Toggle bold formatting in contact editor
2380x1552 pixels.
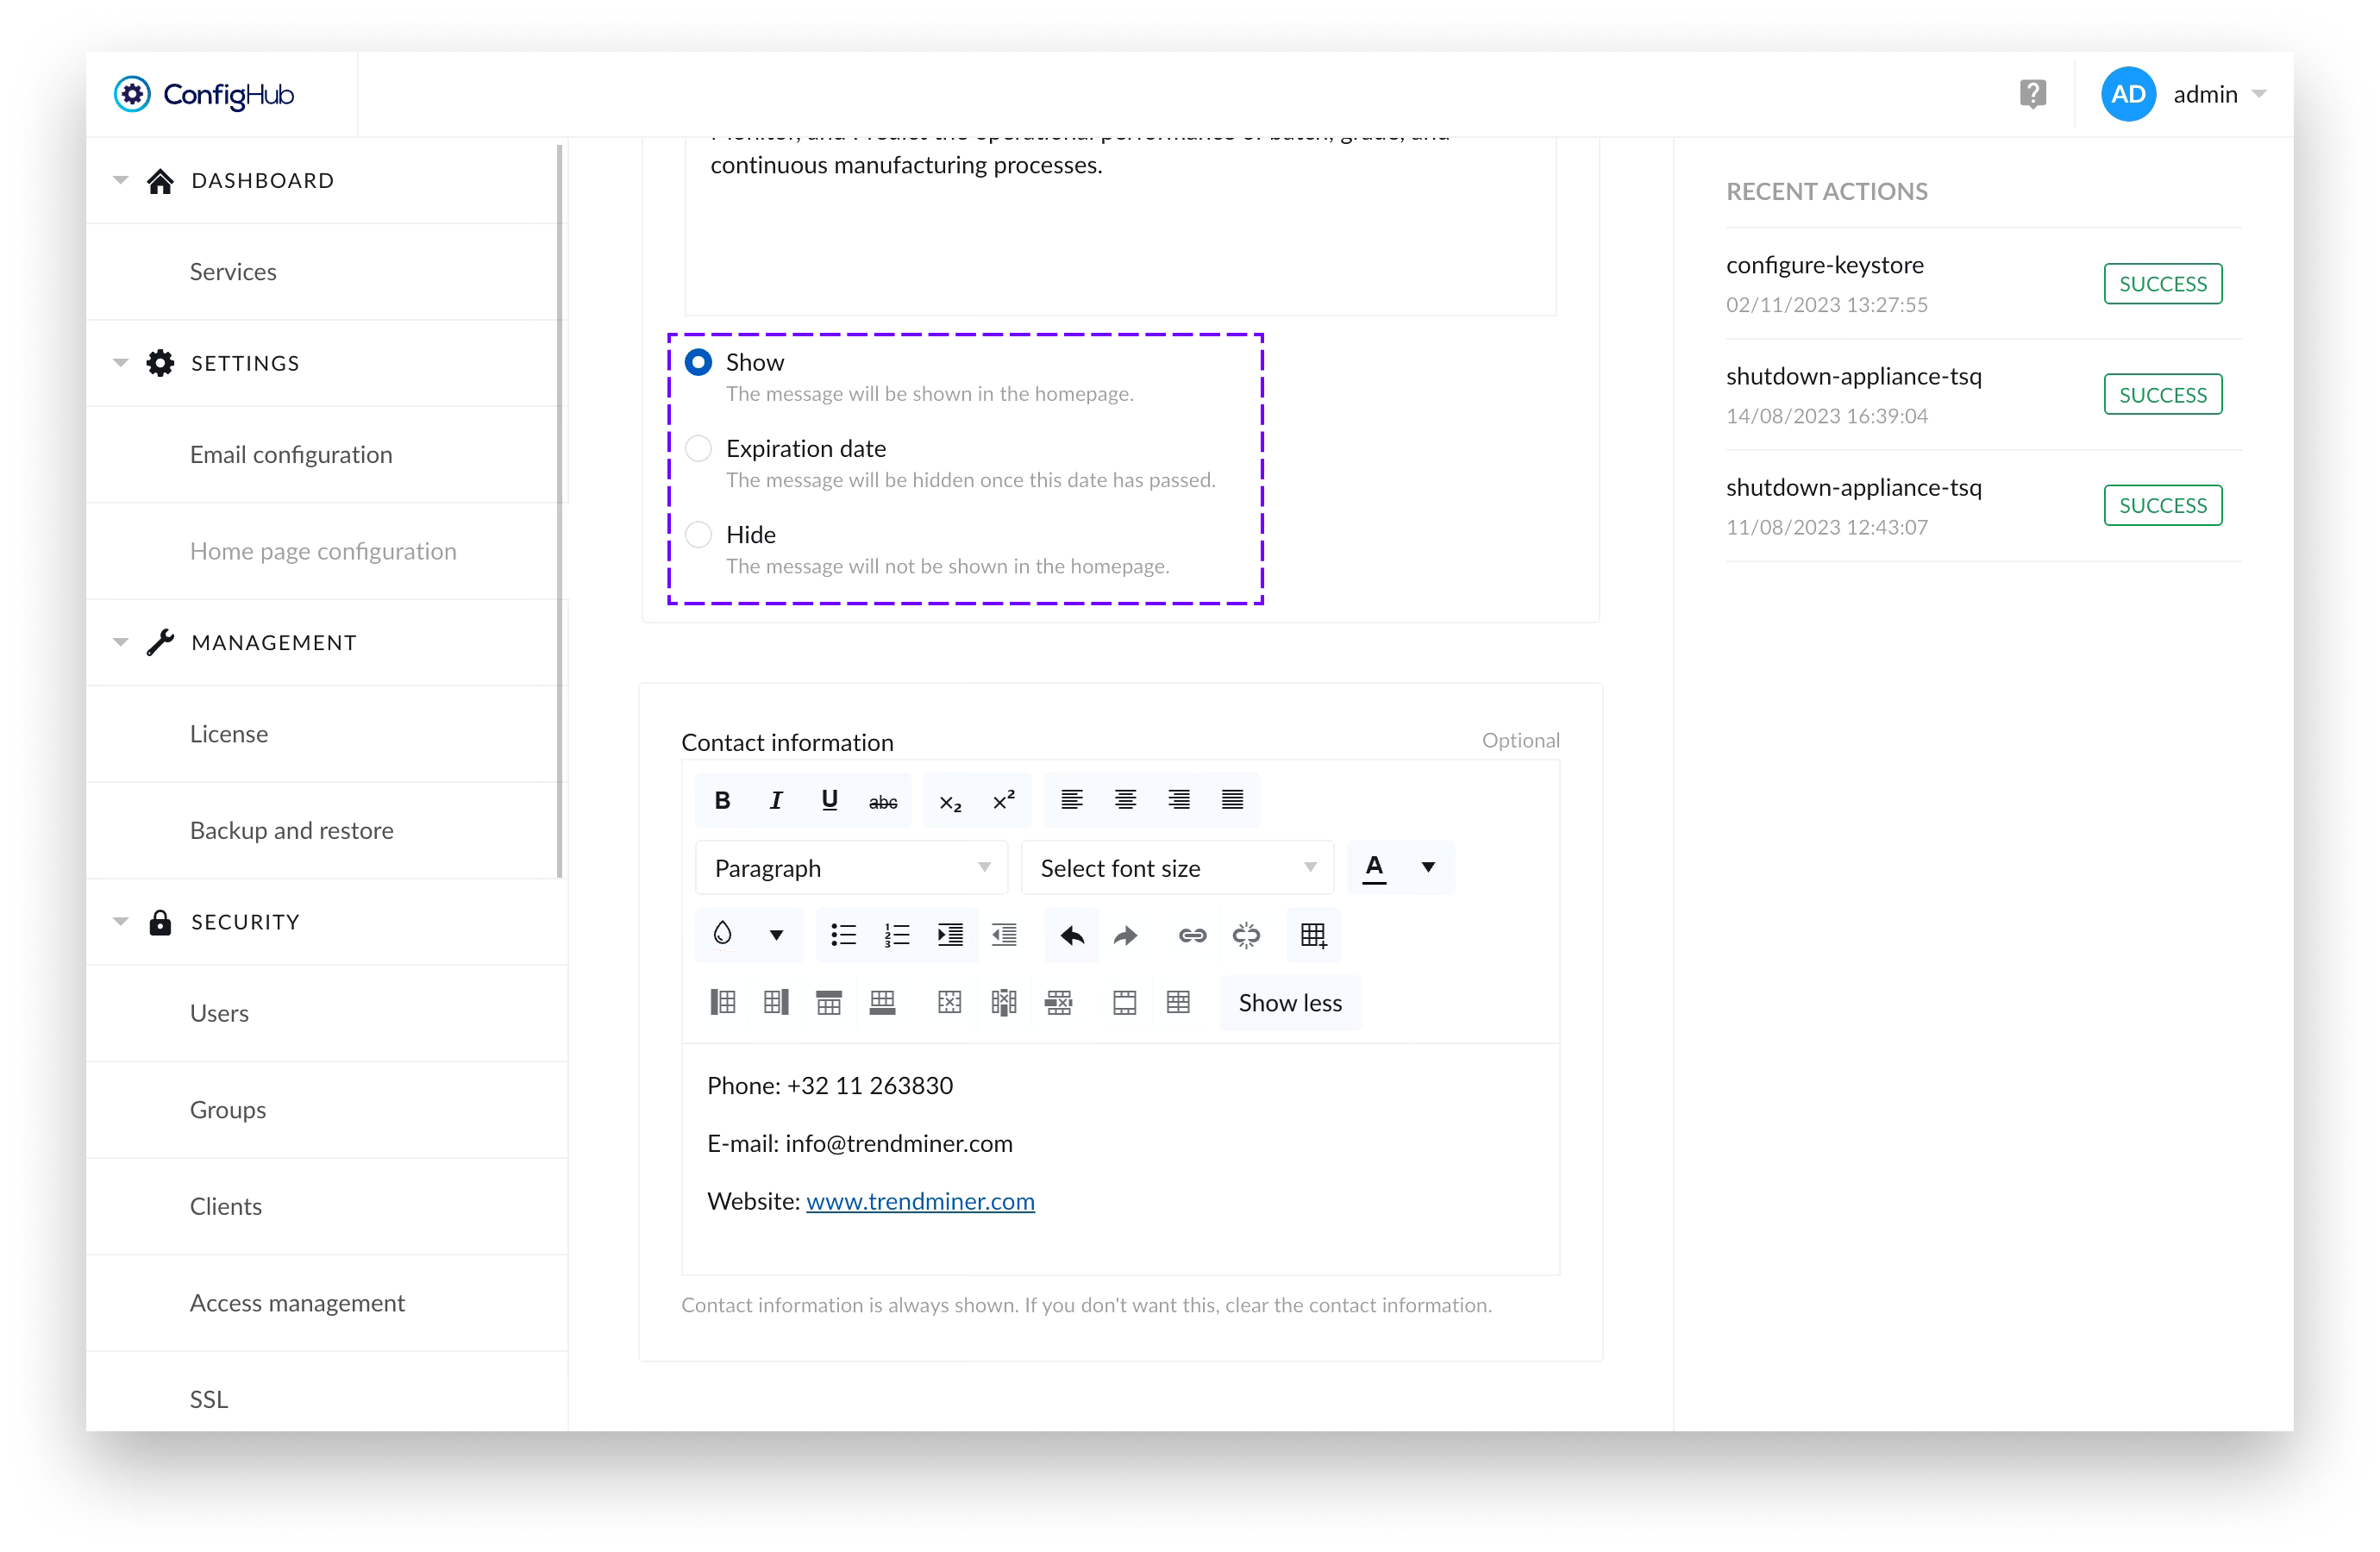[722, 800]
